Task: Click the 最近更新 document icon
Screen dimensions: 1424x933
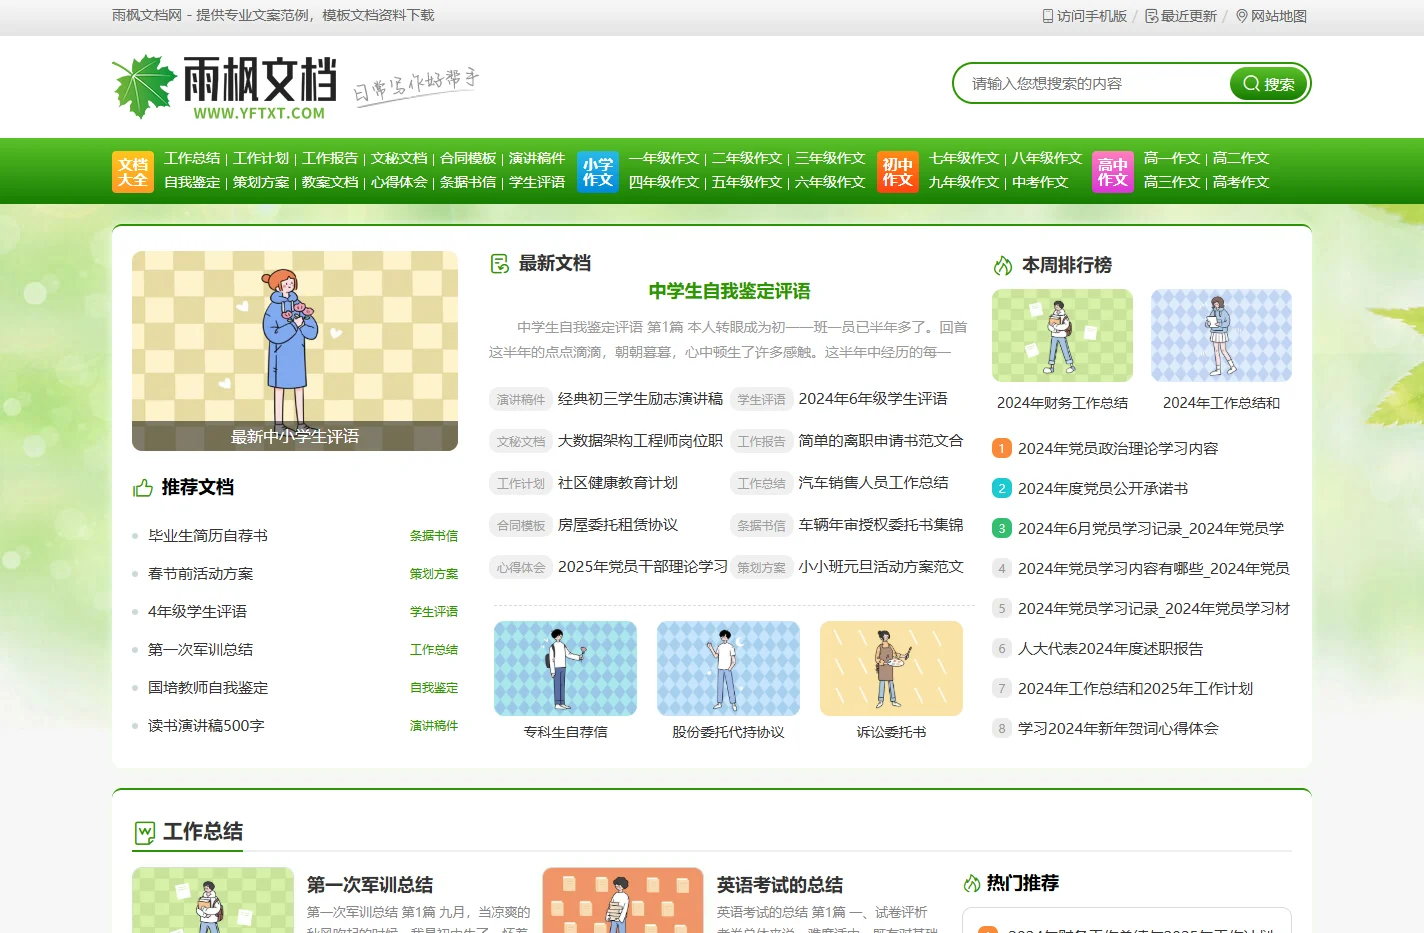Action: click(1152, 16)
